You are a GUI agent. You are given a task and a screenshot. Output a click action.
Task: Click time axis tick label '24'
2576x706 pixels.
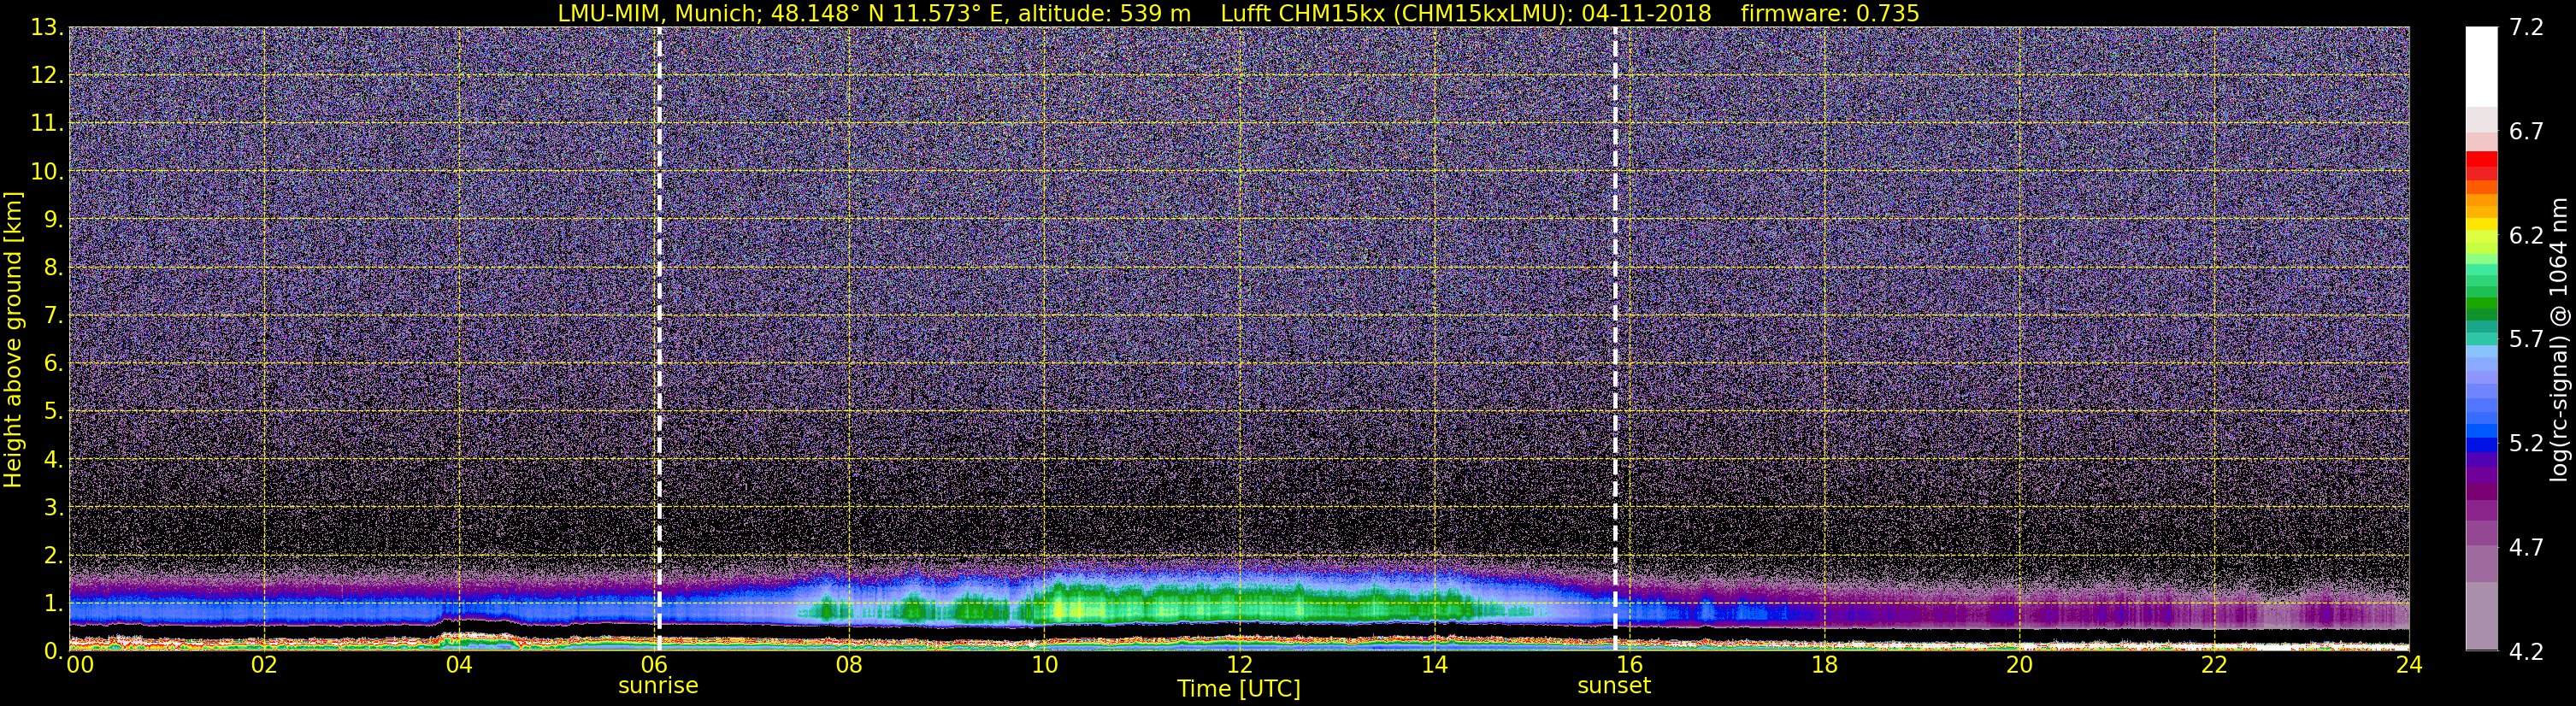(x=2409, y=665)
